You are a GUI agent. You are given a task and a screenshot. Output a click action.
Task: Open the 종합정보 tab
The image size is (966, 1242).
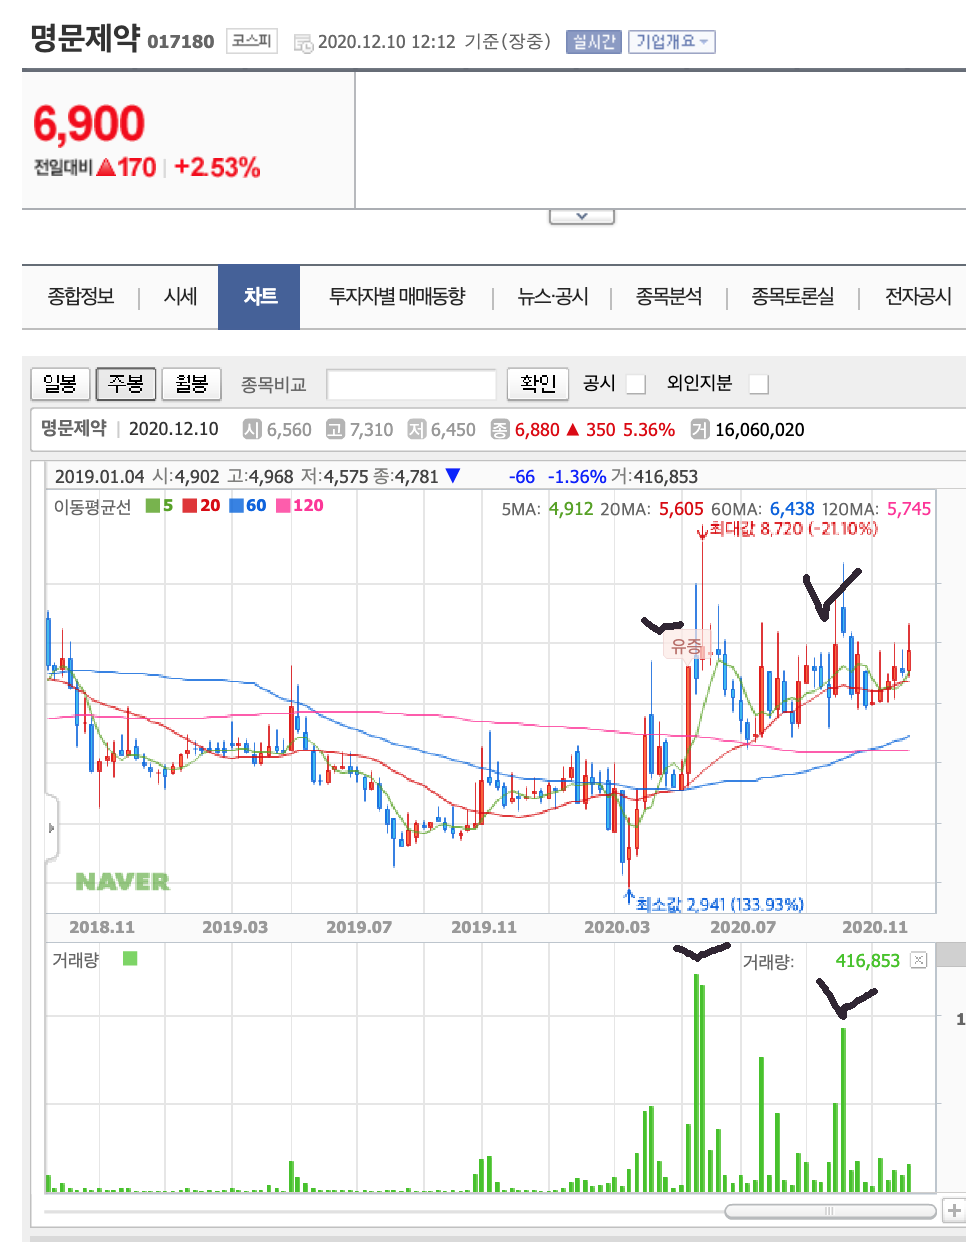click(x=81, y=296)
